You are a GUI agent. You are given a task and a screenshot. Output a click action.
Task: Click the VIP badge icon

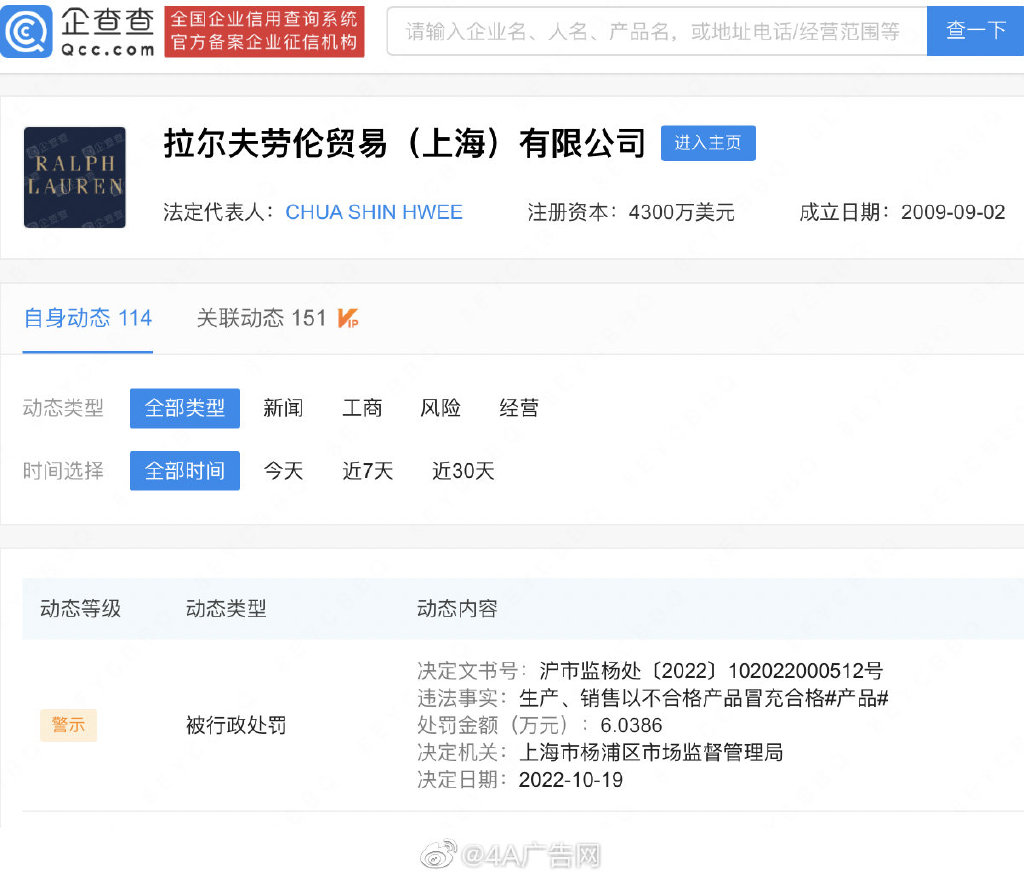click(x=347, y=318)
